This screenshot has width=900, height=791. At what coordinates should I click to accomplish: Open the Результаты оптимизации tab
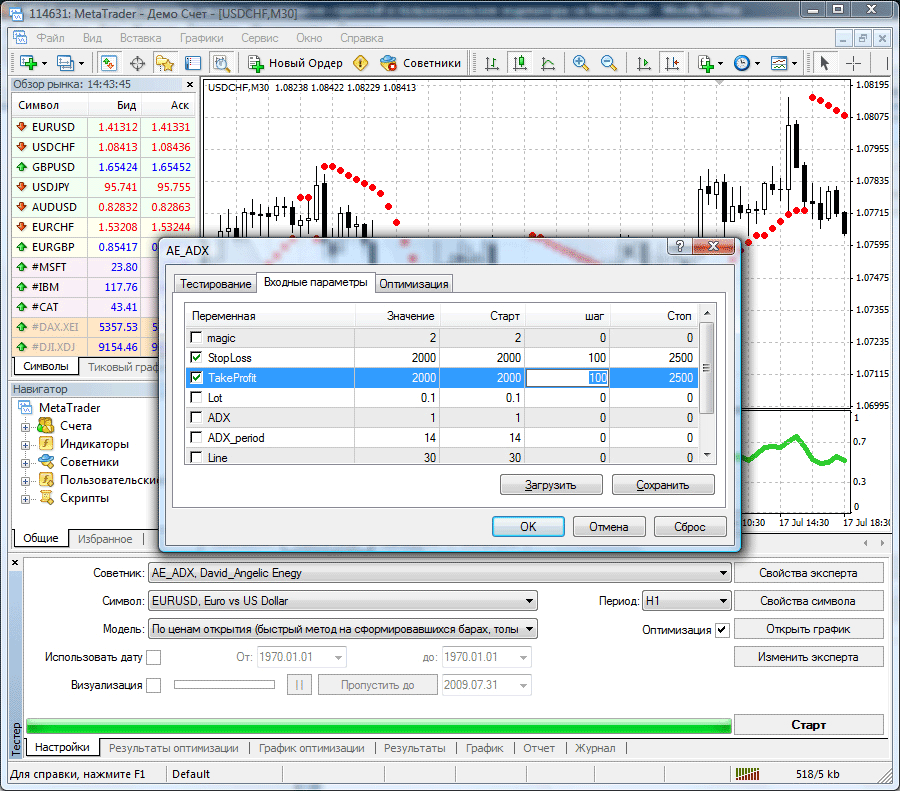173,748
